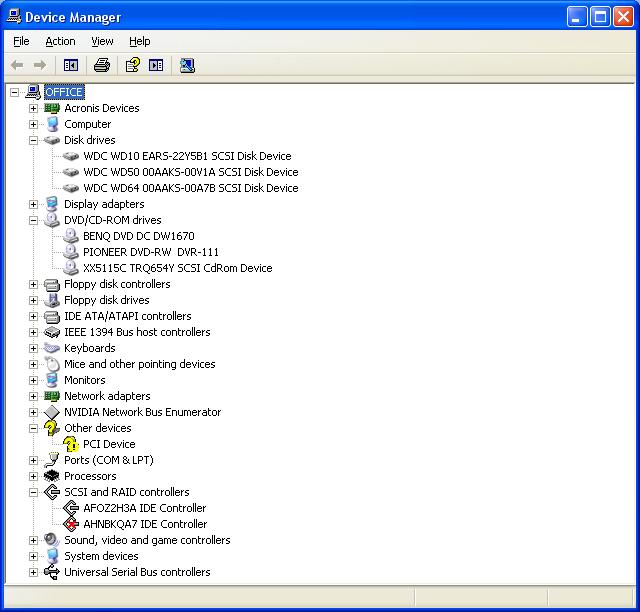Collapse the SCSI and RAID controllers node
The height and width of the screenshot is (612, 640).
click(x=33, y=492)
